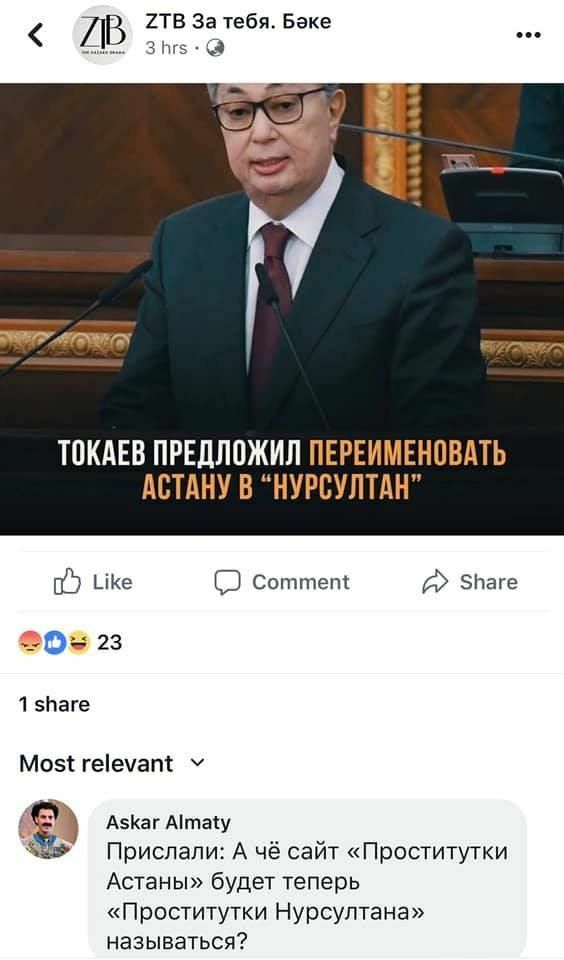Open the 1 share list
The width and height of the screenshot is (564, 960).
pos(54,704)
